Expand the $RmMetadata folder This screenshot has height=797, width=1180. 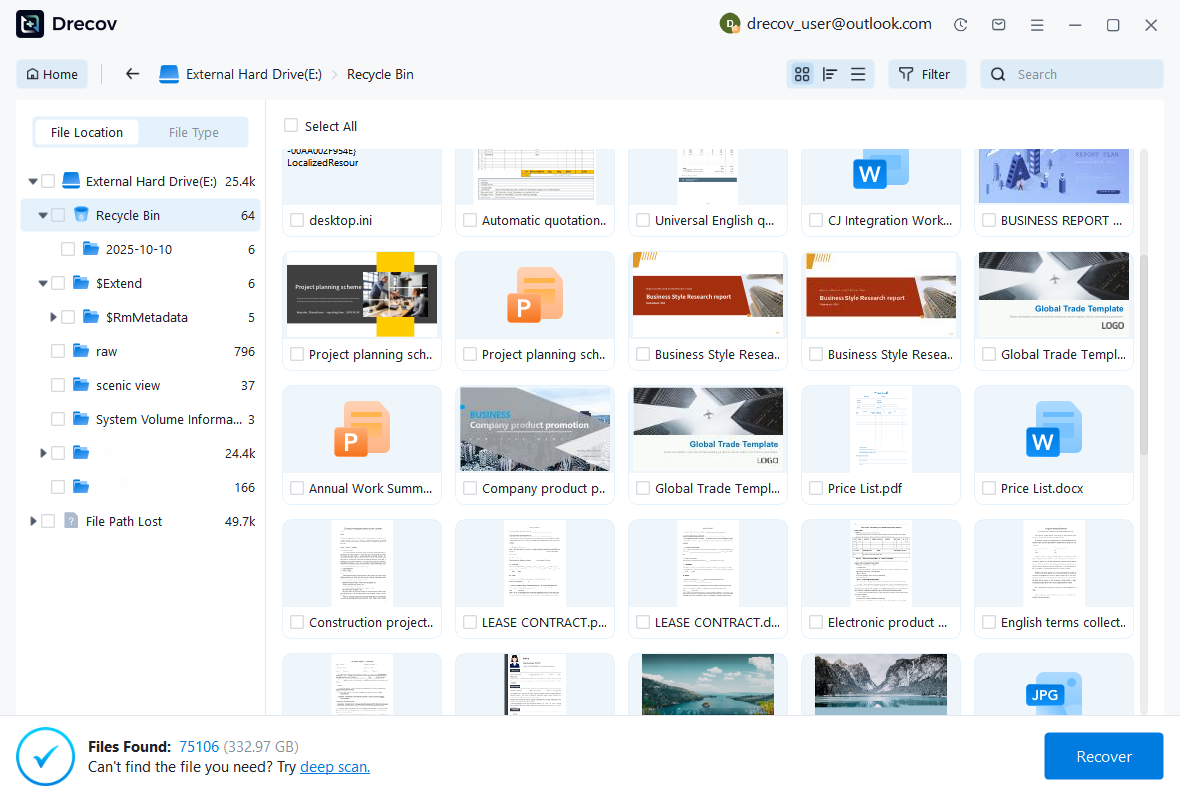53,317
